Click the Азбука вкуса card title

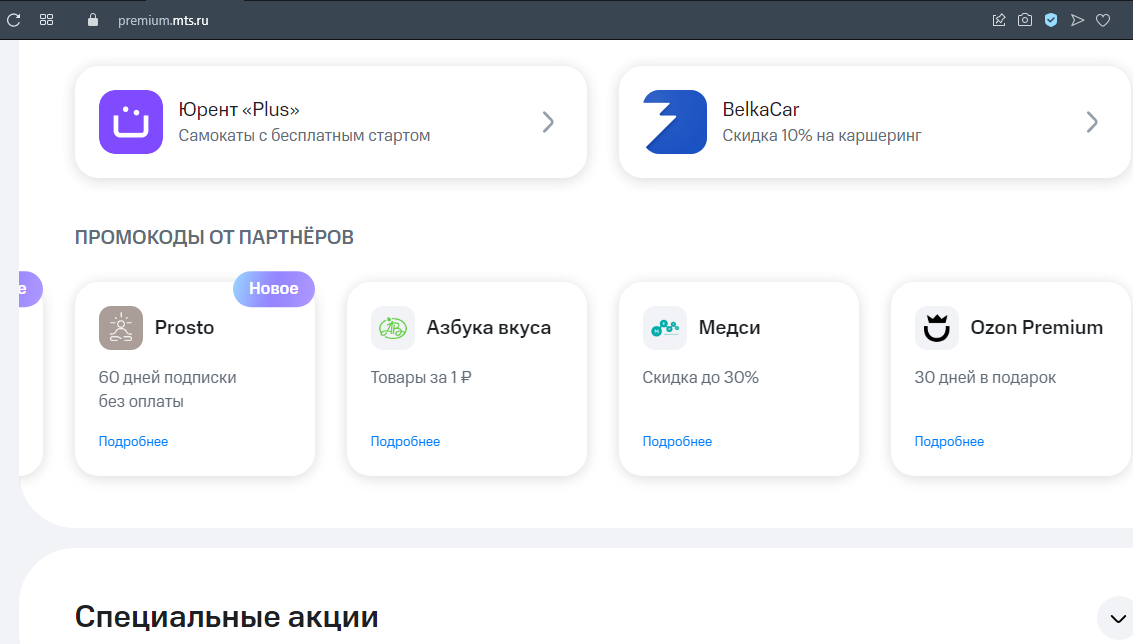pyautogui.click(x=488, y=327)
